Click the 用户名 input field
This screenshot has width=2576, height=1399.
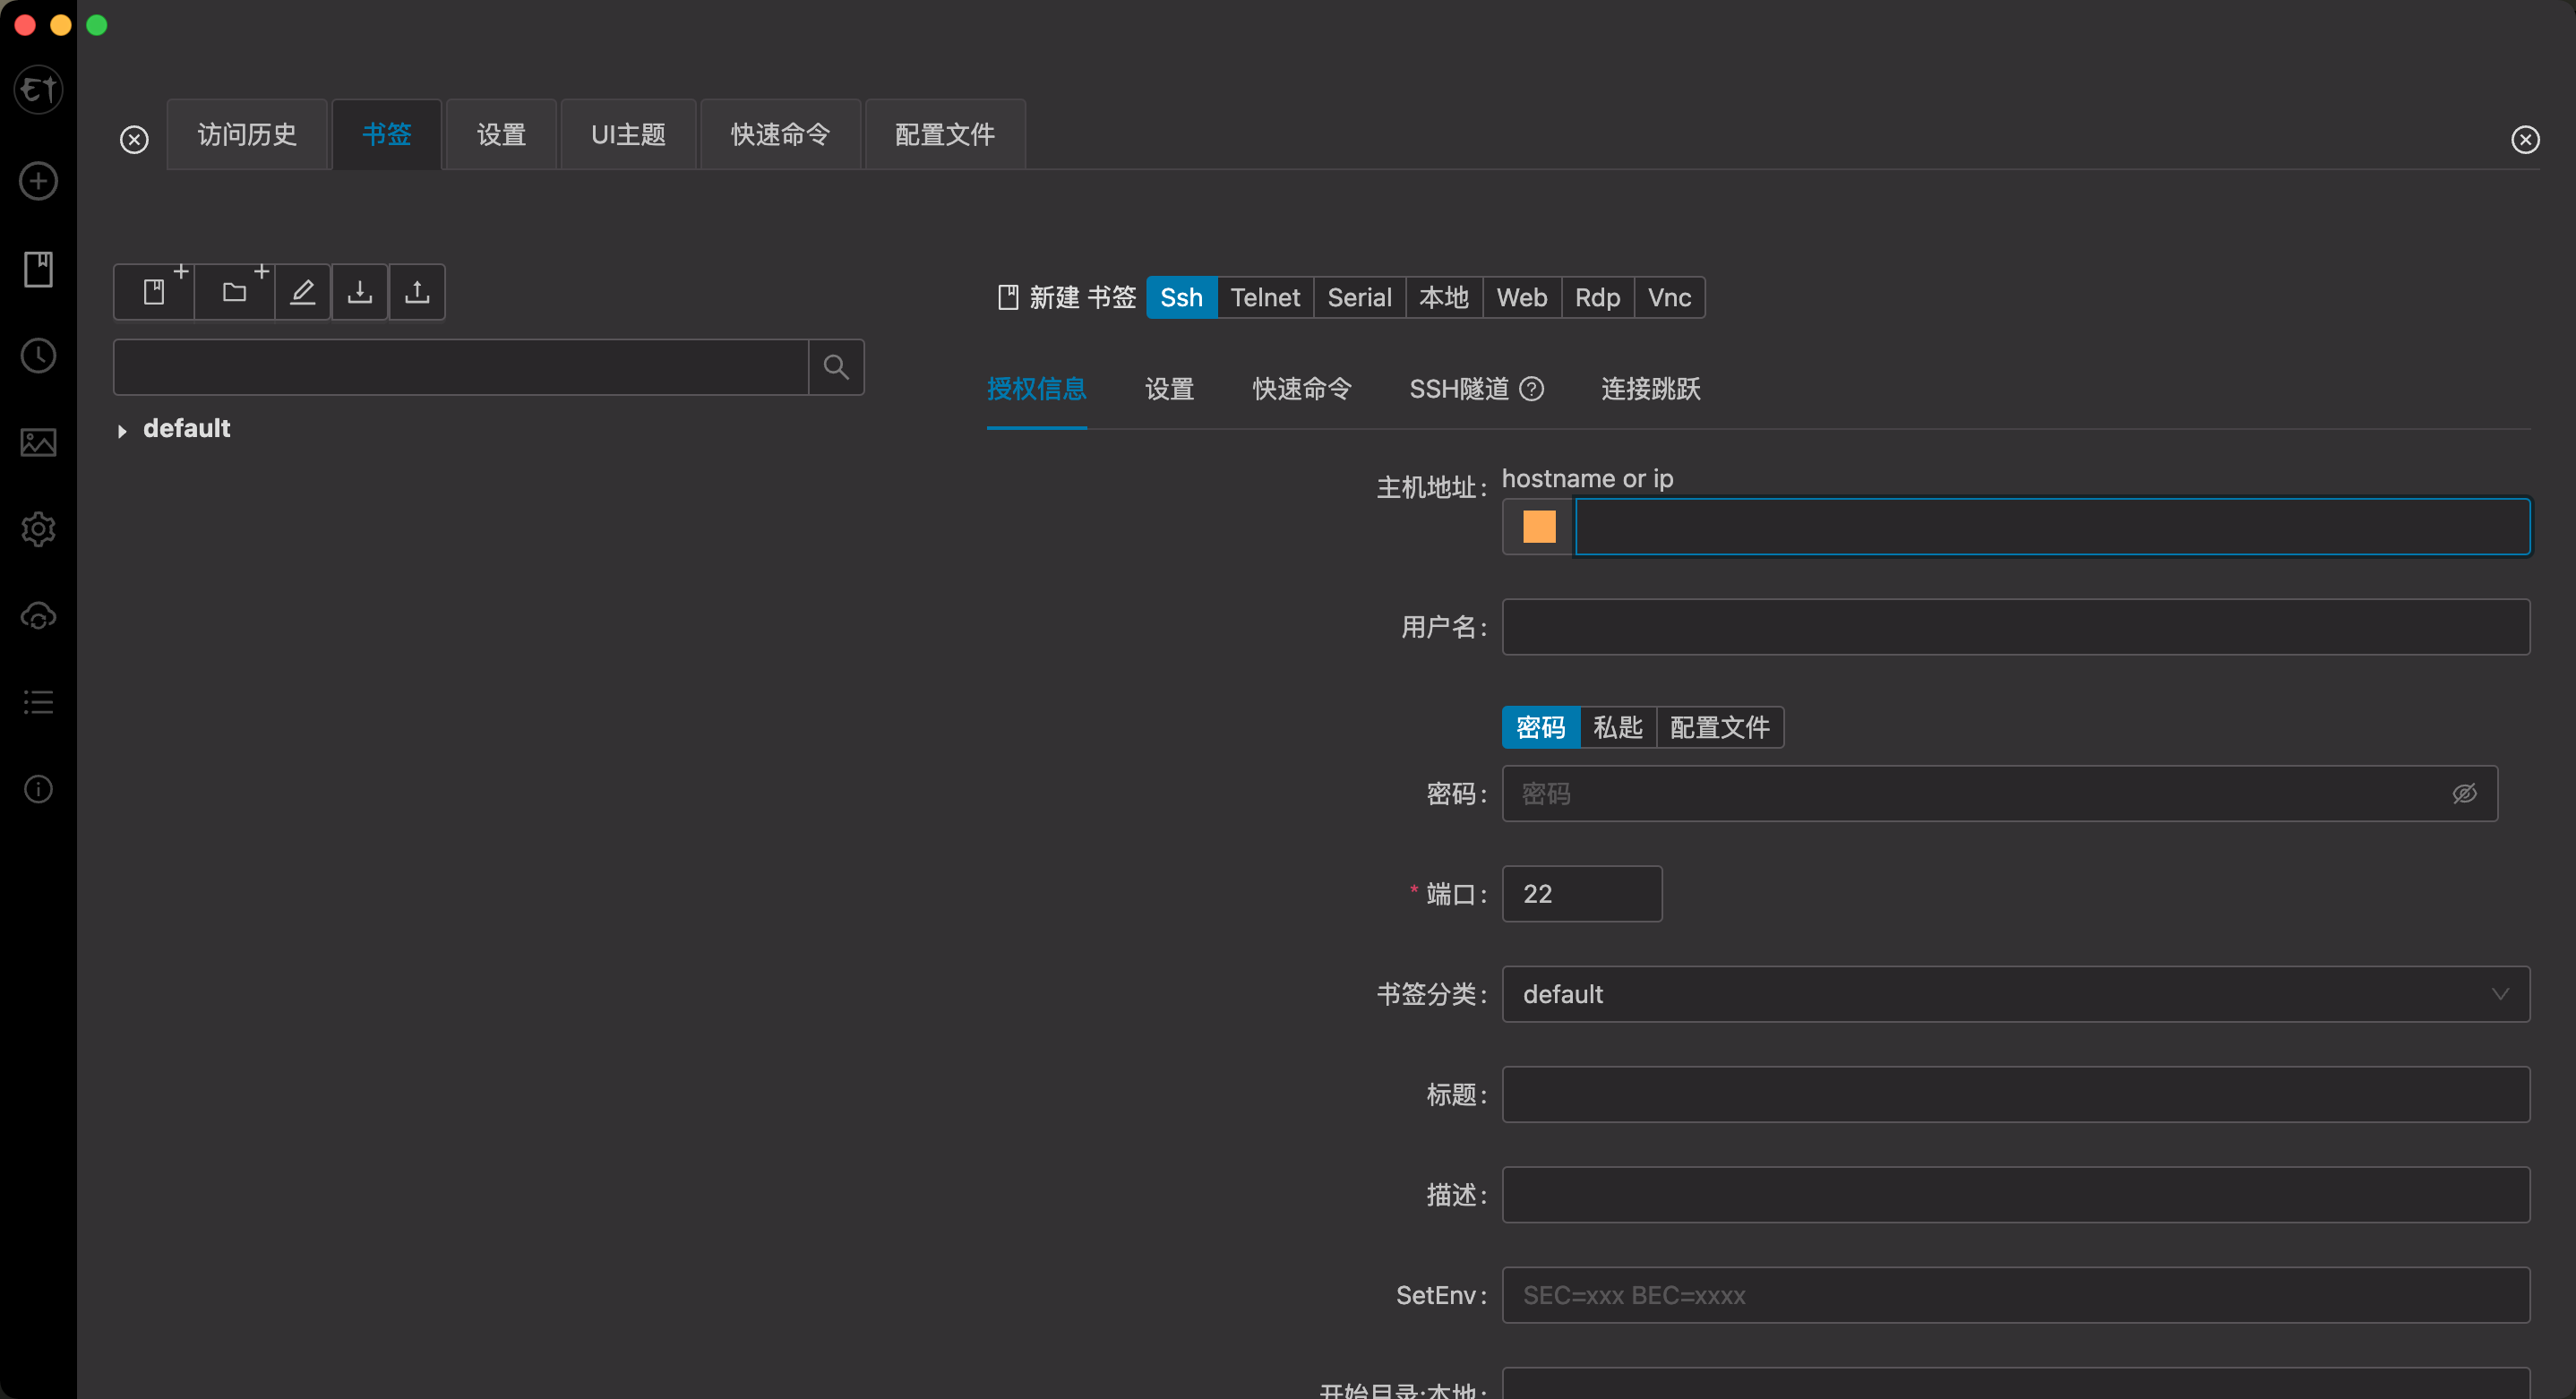pyautogui.click(x=2015, y=627)
